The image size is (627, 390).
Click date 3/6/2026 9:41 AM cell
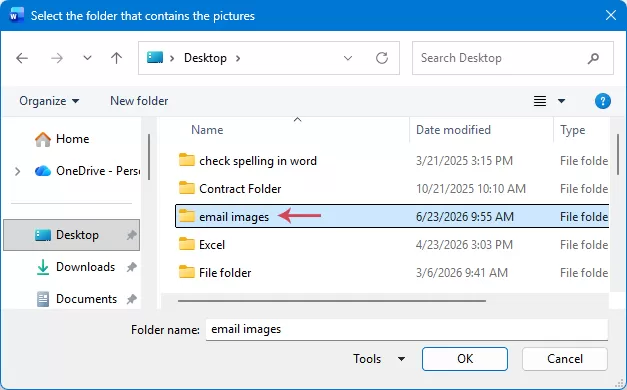pos(462,273)
